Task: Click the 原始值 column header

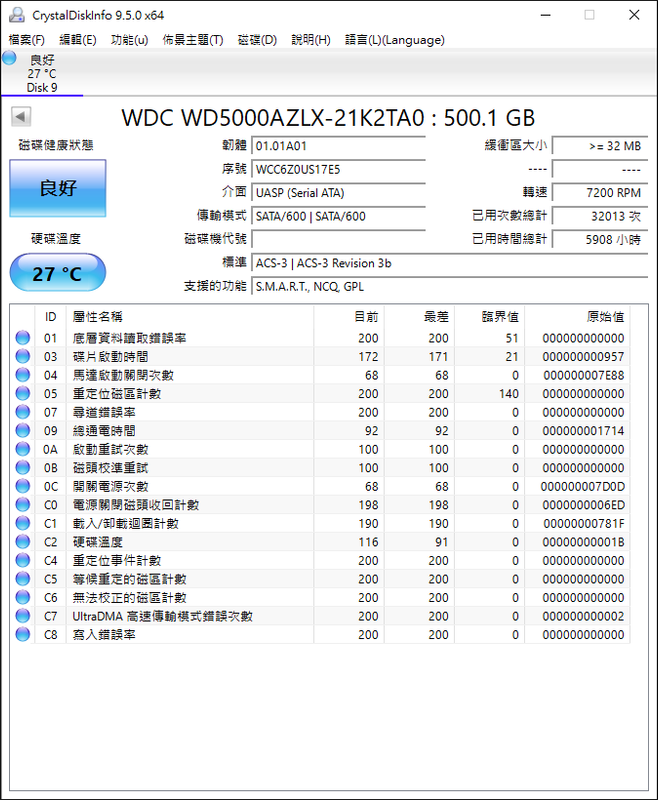Action: (x=577, y=317)
